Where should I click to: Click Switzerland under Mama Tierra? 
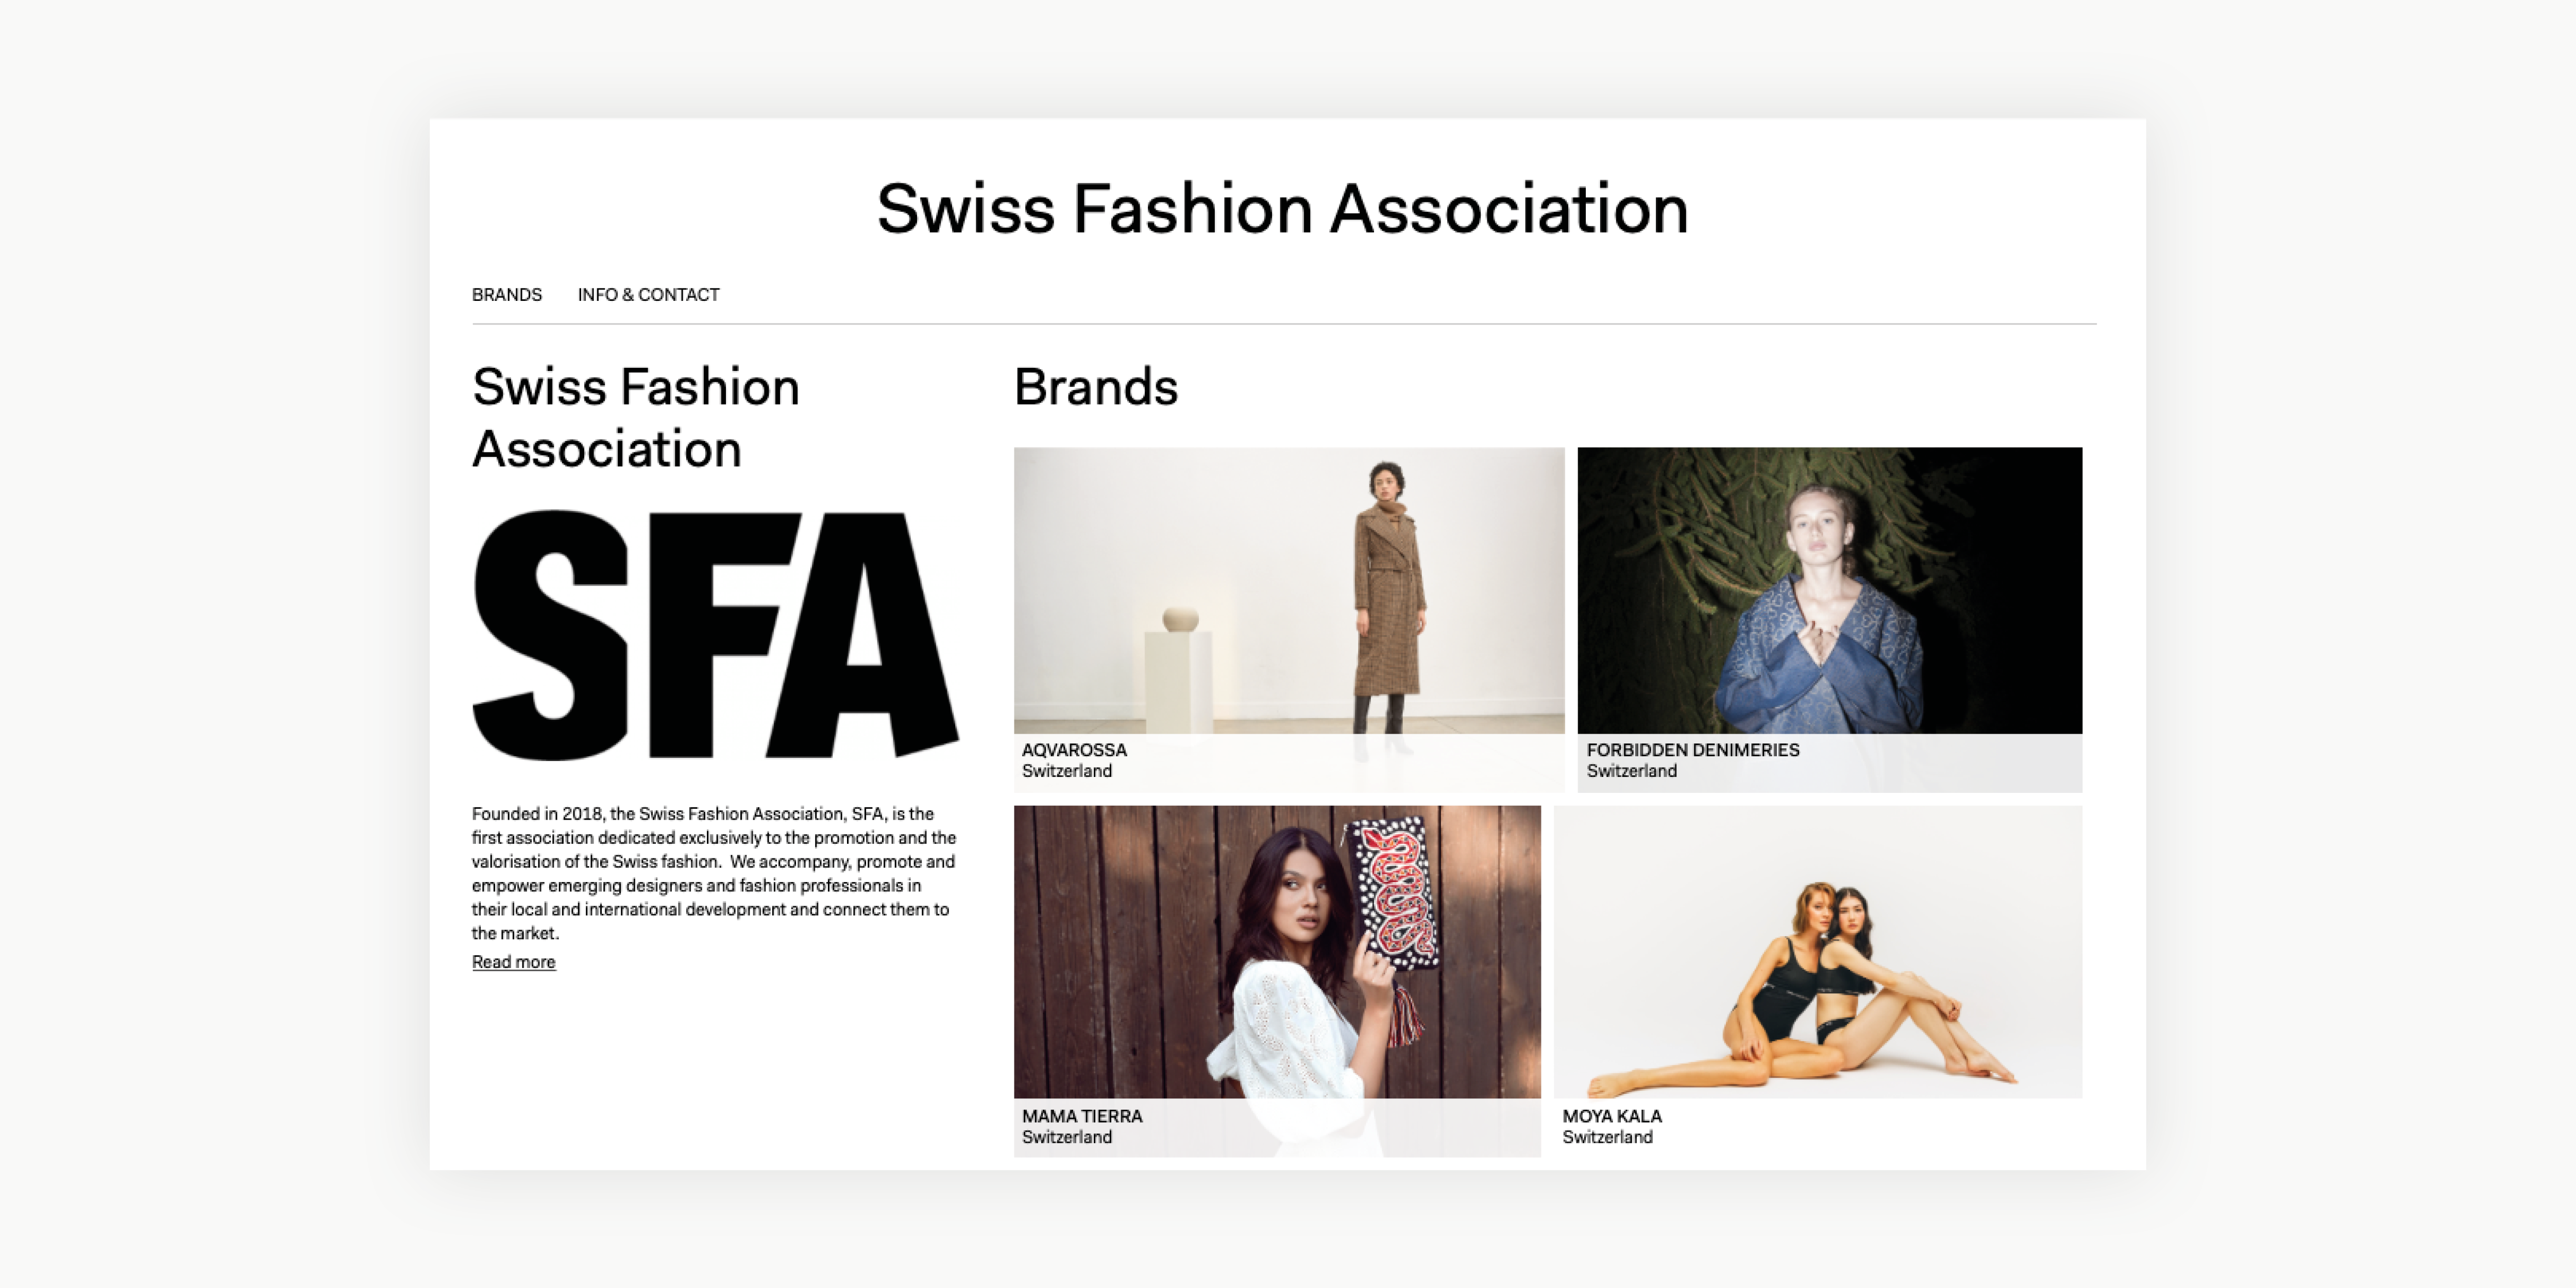click(1067, 1137)
